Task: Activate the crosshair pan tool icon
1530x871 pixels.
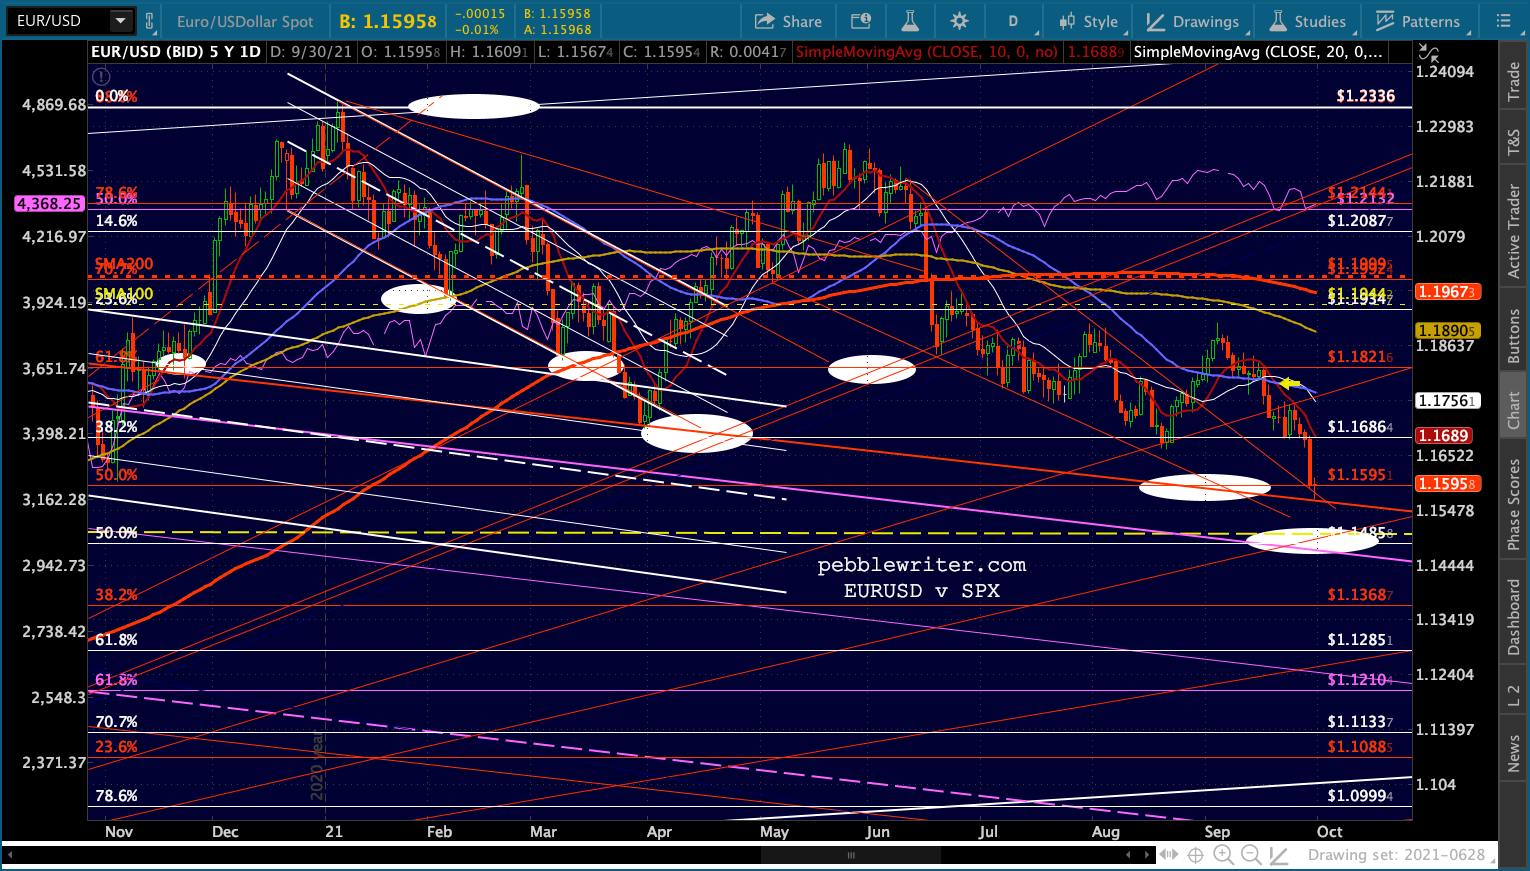Action: (x=1195, y=855)
